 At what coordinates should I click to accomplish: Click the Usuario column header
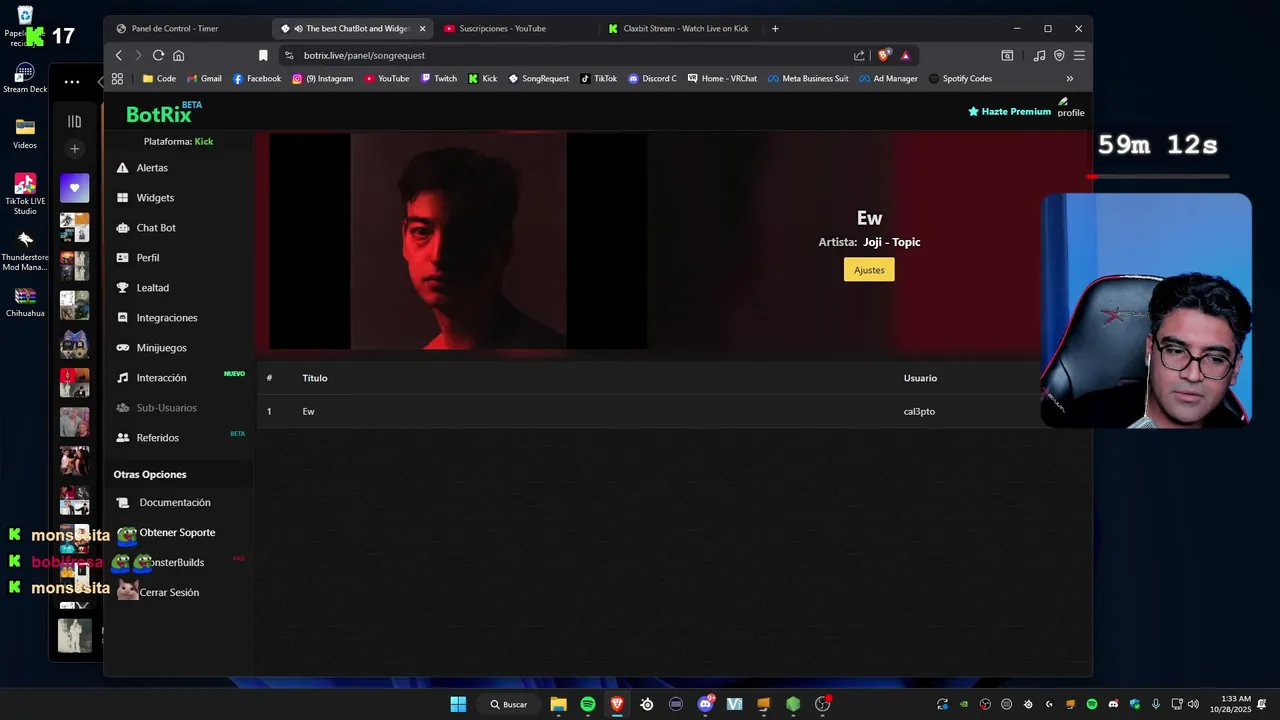pos(920,378)
